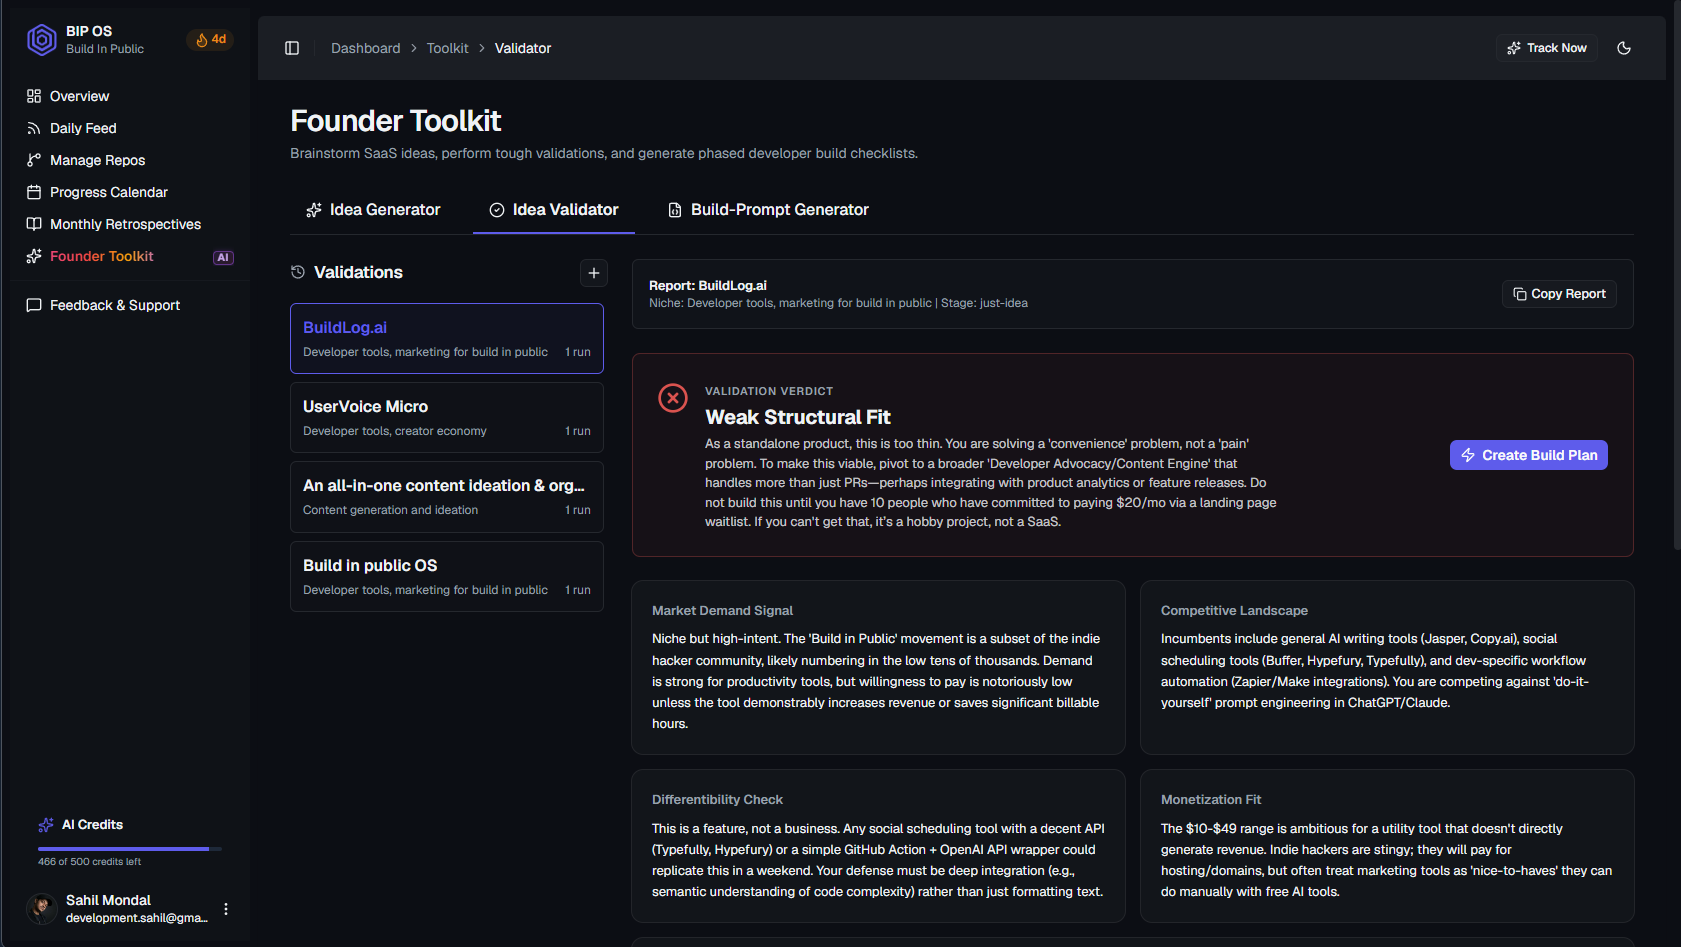The height and width of the screenshot is (947, 1681).
Task: Click Validator breadcrumb text
Action: [x=523, y=48]
